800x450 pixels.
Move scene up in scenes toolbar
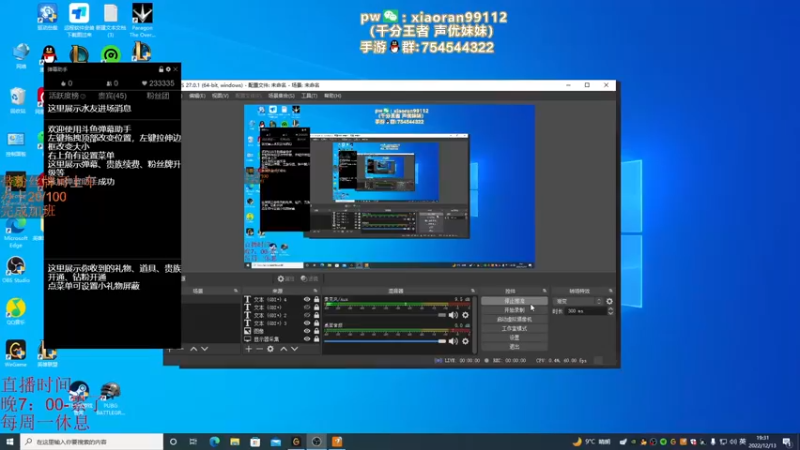click(x=193, y=349)
